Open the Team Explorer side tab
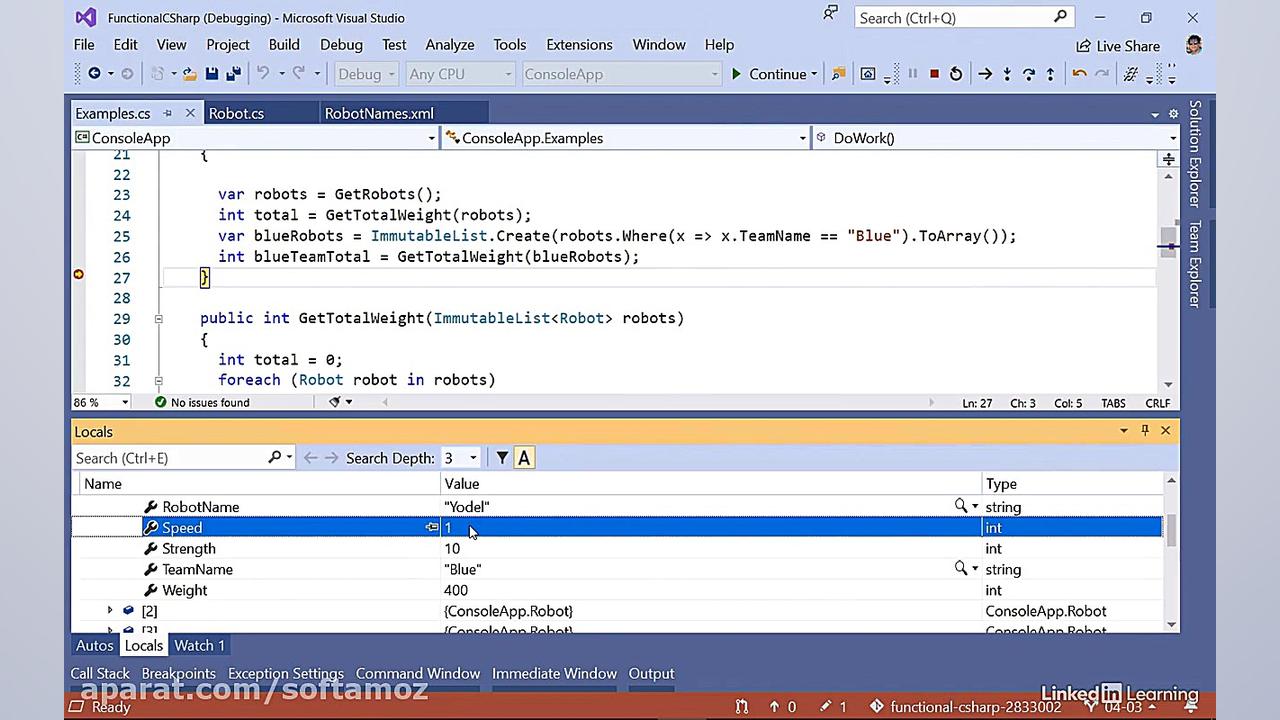This screenshot has height=720, width=1280. click(x=1194, y=264)
